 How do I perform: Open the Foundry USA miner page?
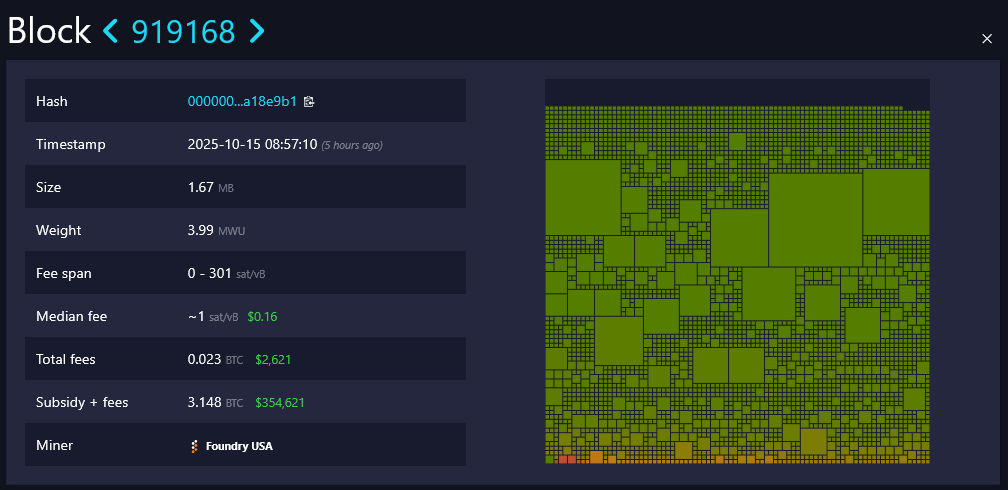coord(238,446)
